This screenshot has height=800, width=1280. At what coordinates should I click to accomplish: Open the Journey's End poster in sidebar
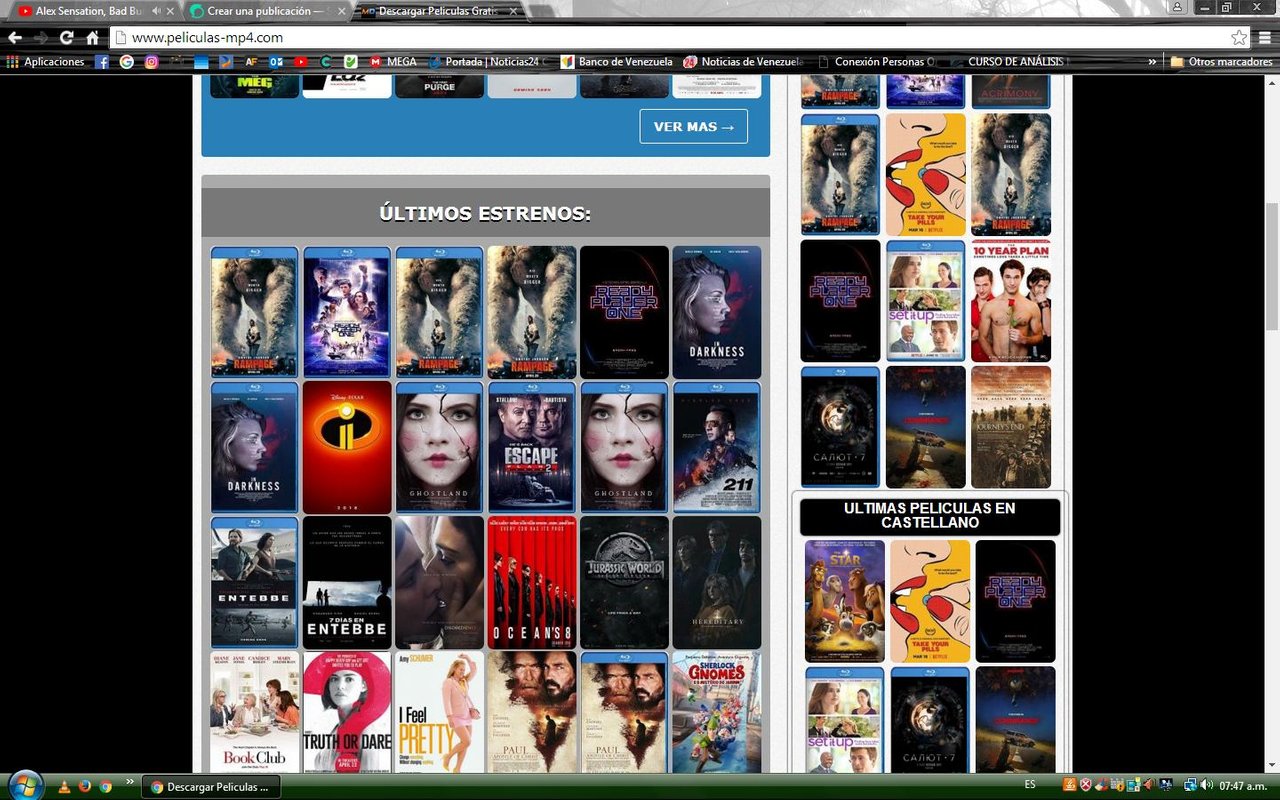click(x=1011, y=427)
